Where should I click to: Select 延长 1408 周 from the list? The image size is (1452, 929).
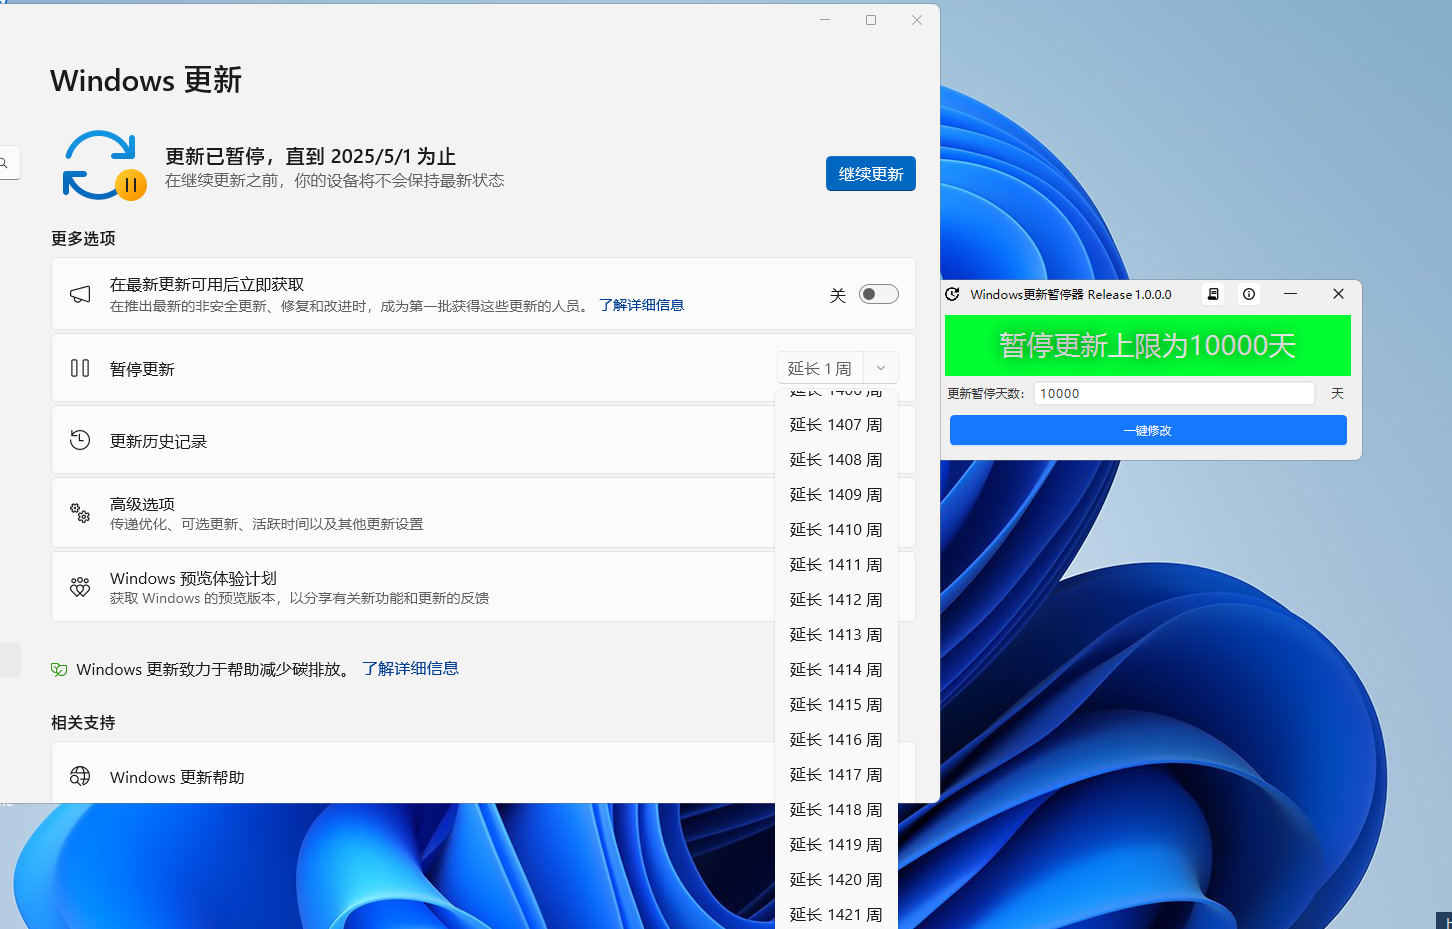click(836, 460)
